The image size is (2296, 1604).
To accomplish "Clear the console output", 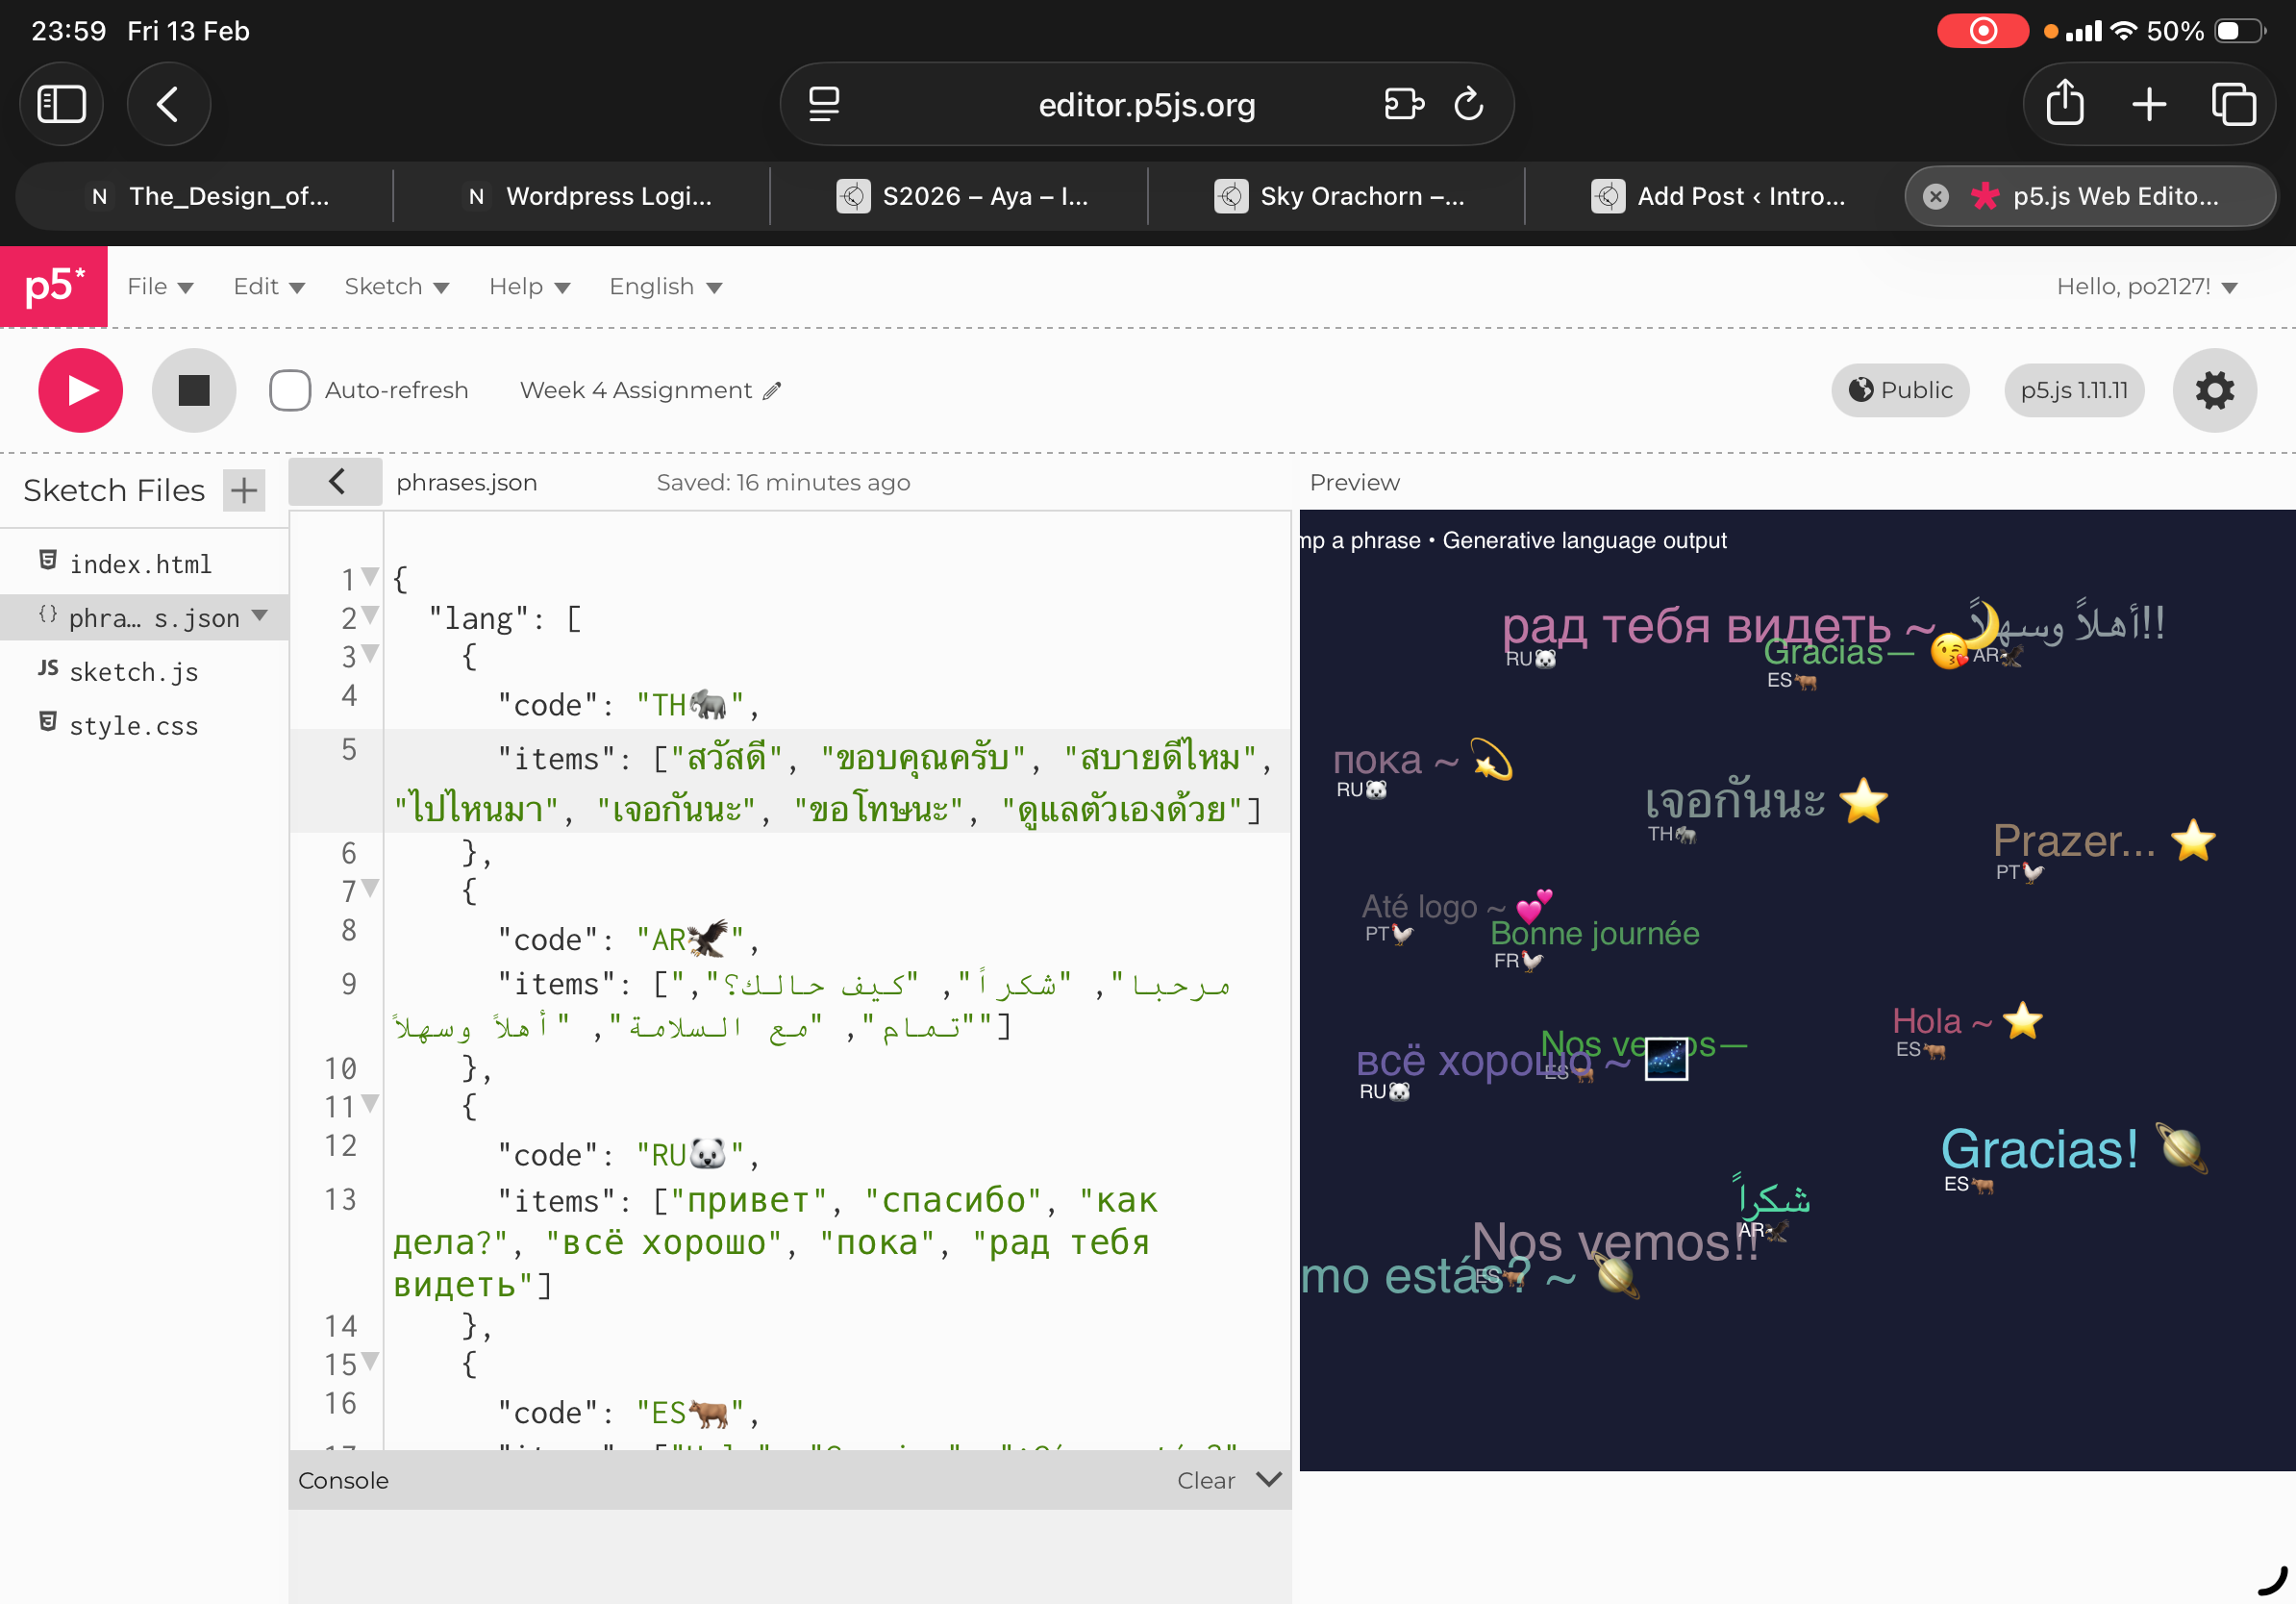I will click(1205, 1480).
